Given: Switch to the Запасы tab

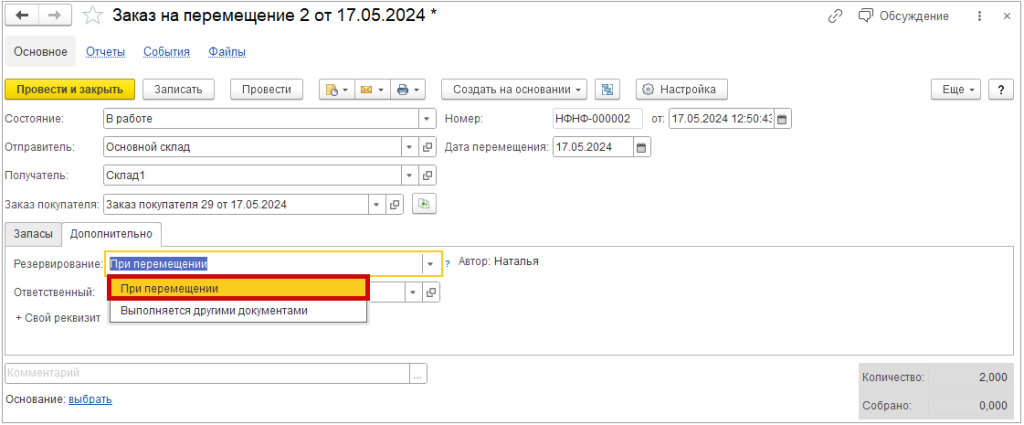Looking at the screenshot, I should tap(32, 234).
